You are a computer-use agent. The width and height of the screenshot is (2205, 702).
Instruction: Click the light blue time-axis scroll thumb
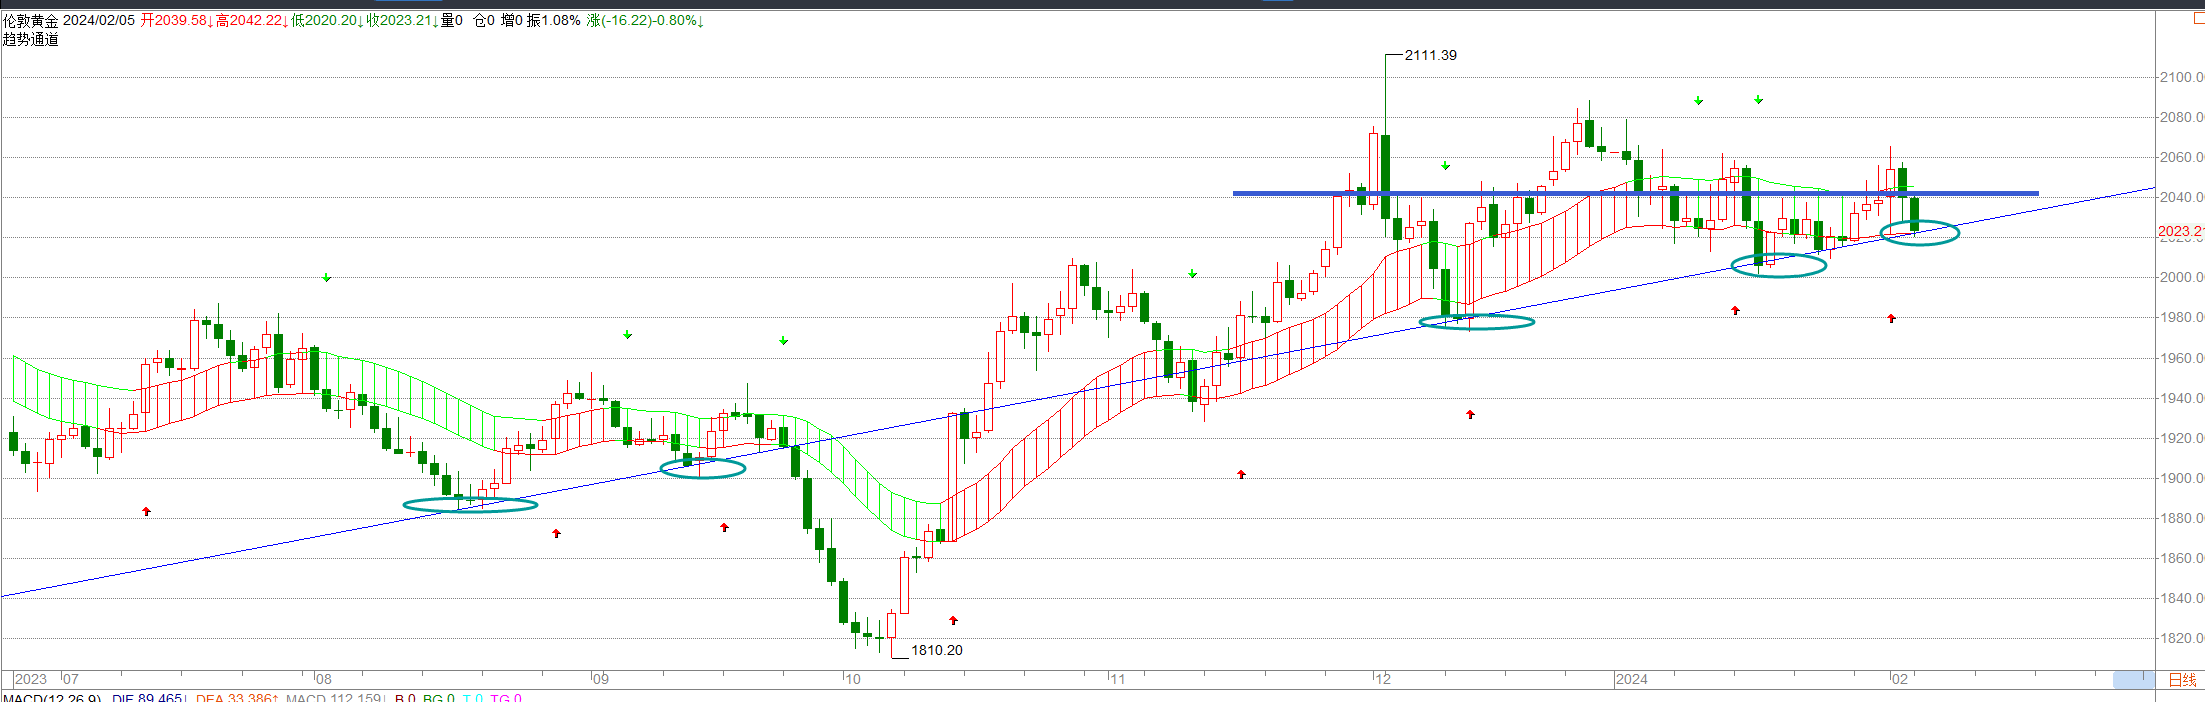coord(2133,680)
